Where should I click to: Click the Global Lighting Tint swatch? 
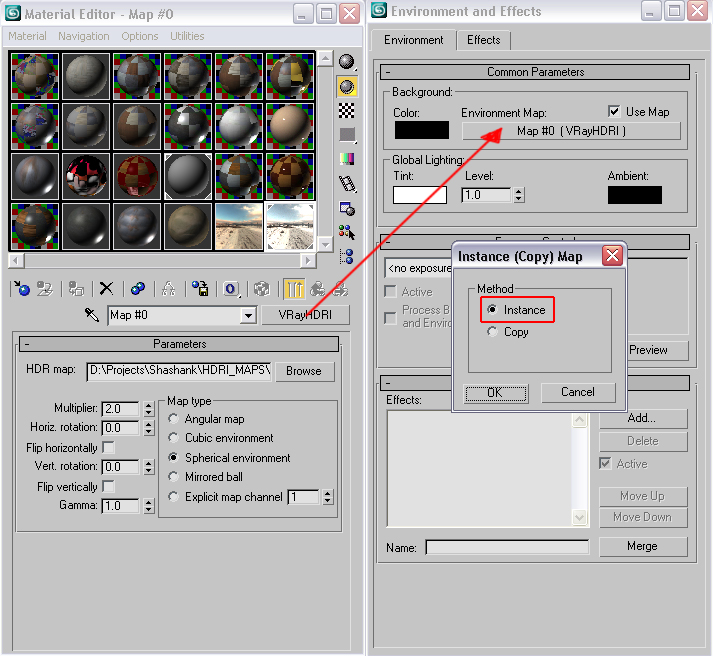pyautogui.click(x=419, y=195)
